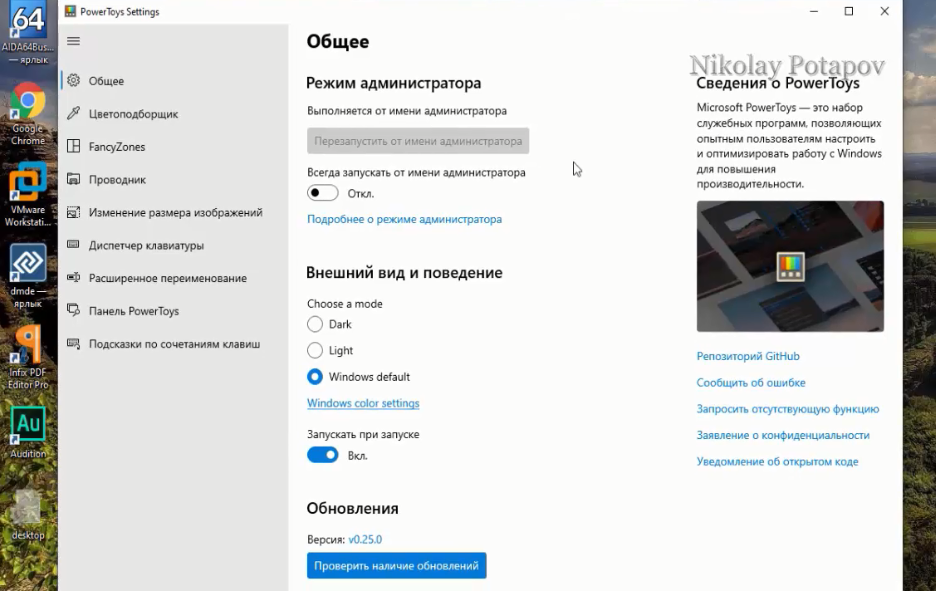Open Заявление о конфиденциальности link
The image size is (936, 591).
783,435
